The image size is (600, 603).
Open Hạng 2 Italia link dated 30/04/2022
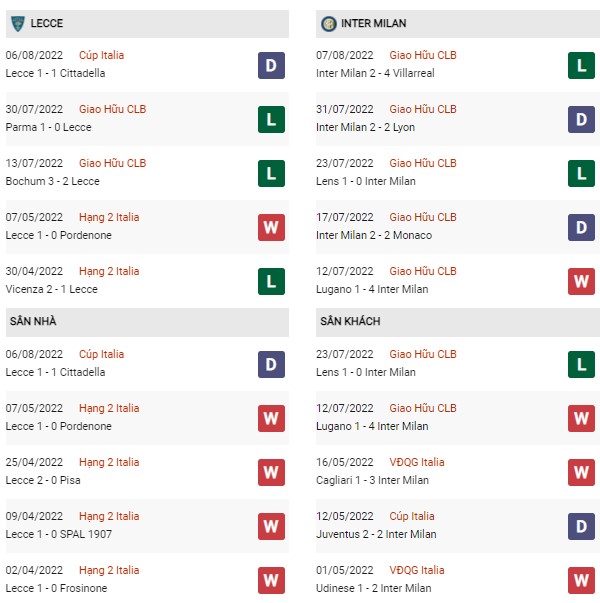pyautogui.click(x=109, y=272)
